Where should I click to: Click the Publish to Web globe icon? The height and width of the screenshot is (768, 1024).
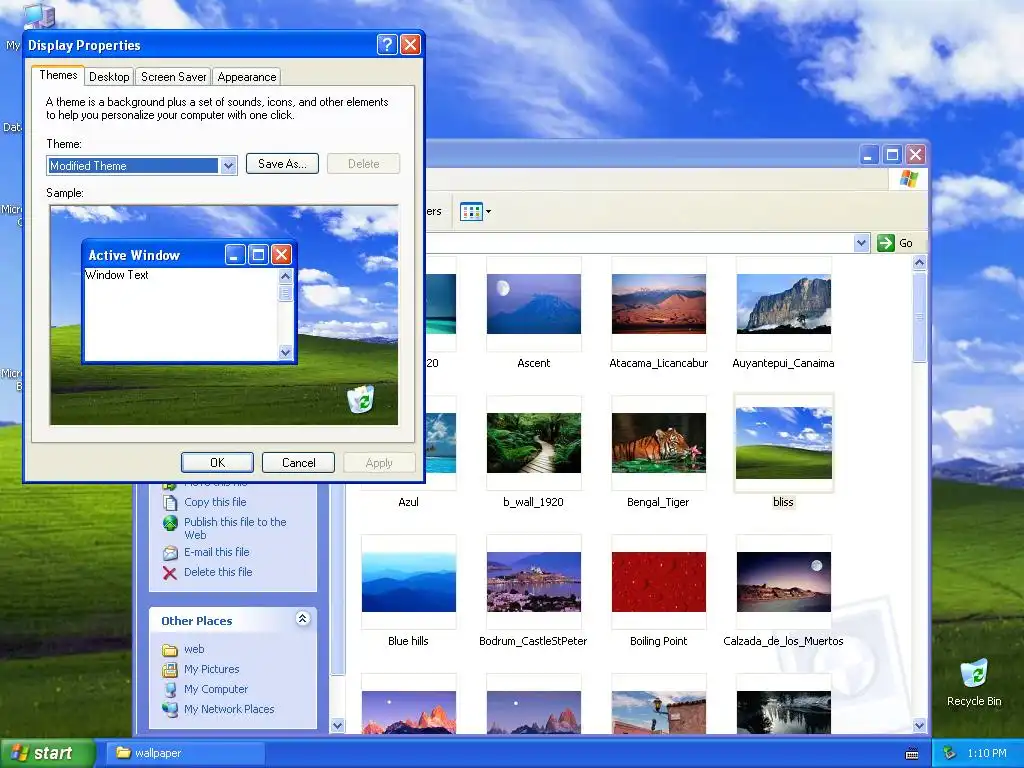point(170,523)
